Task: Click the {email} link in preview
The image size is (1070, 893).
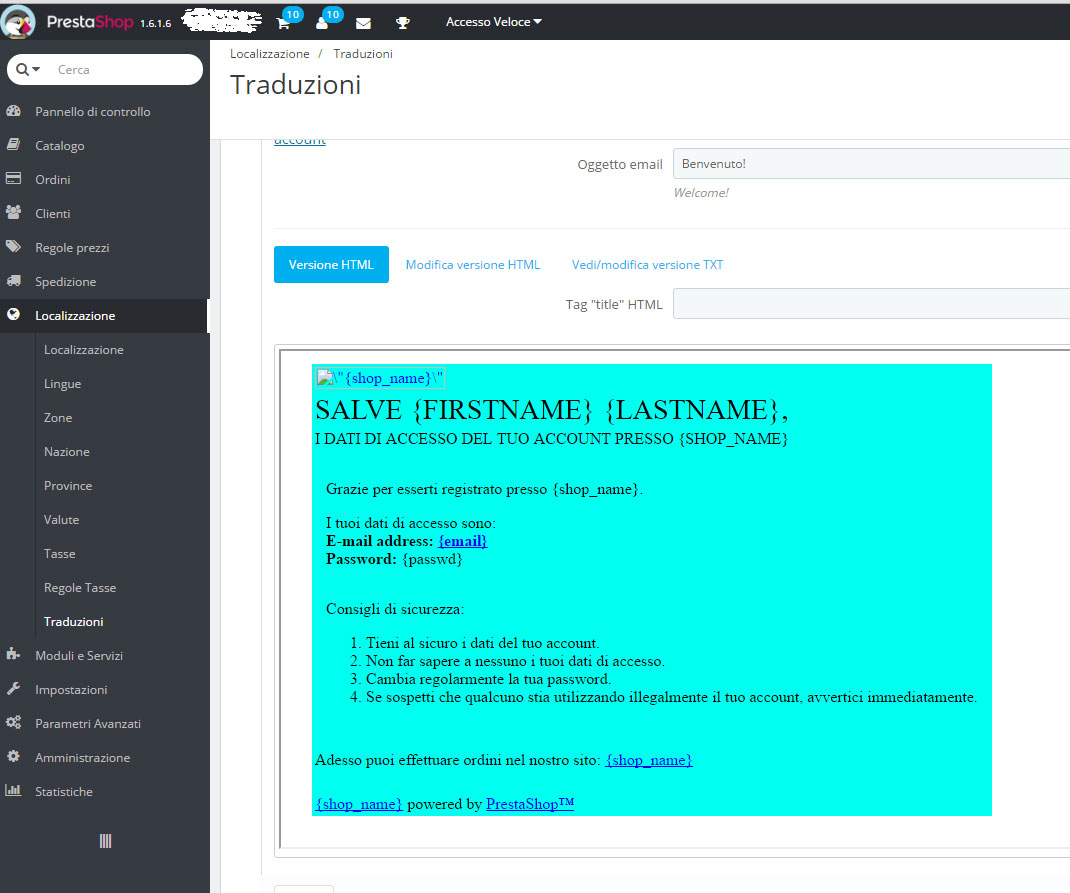Action: click(x=463, y=541)
